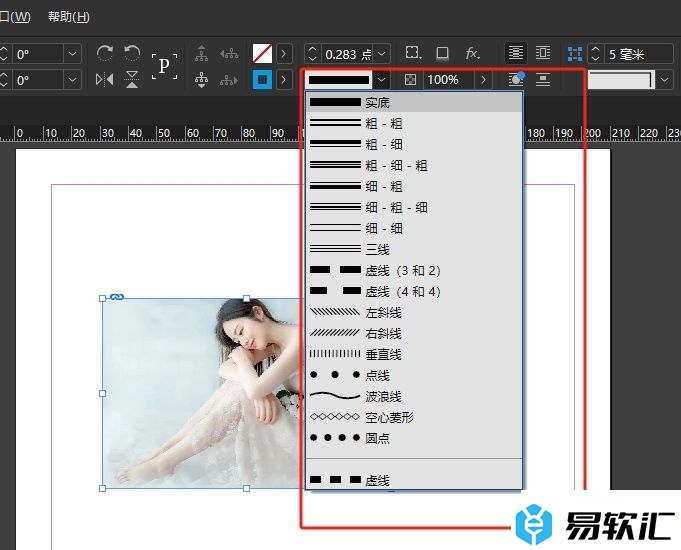Viewport: 681px width, 550px height.
Task: Click the stroke type preview box
Action: [339, 80]
